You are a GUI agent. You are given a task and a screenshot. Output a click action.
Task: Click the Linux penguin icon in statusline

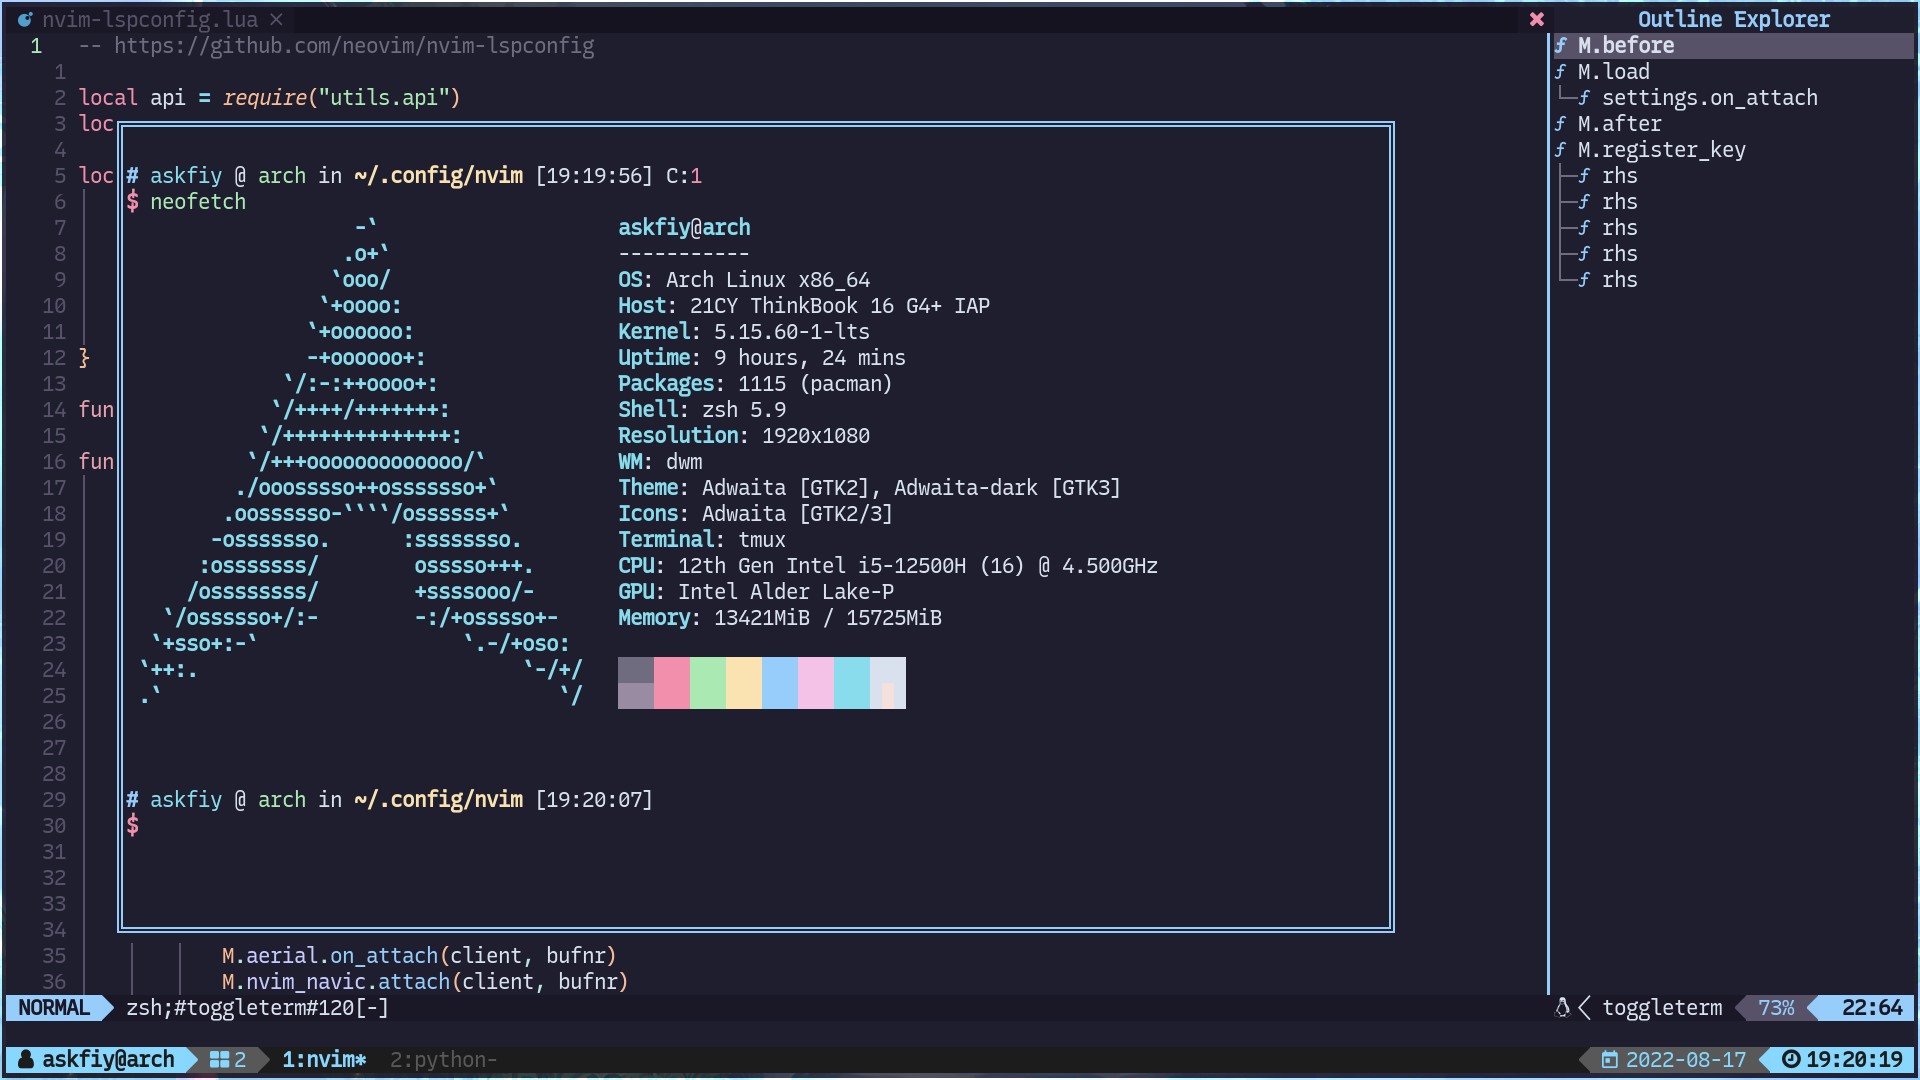click(1562, 1008)
